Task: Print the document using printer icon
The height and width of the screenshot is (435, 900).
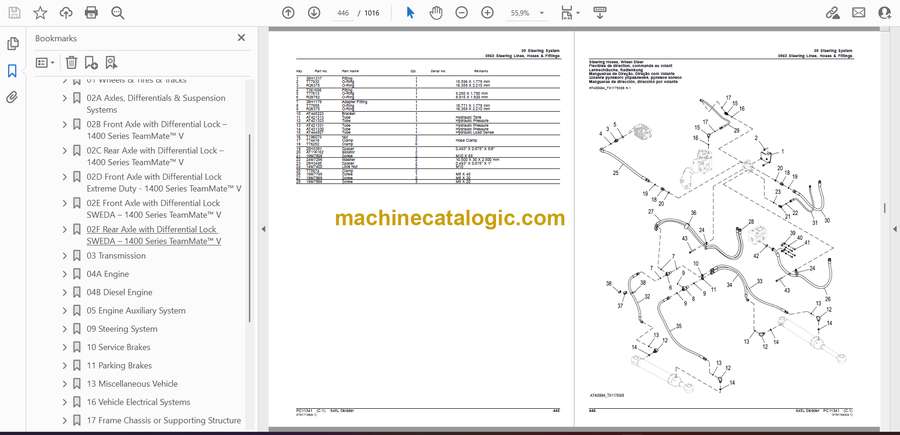Action: point(91,13)
